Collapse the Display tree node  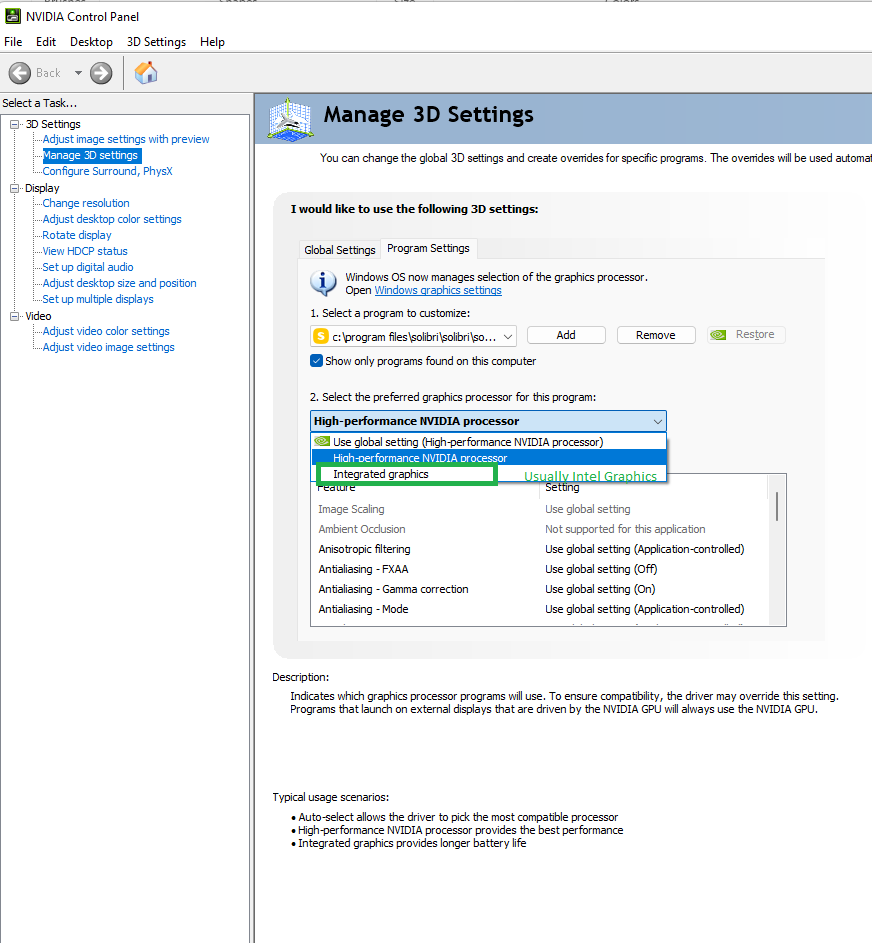(14, 188)
